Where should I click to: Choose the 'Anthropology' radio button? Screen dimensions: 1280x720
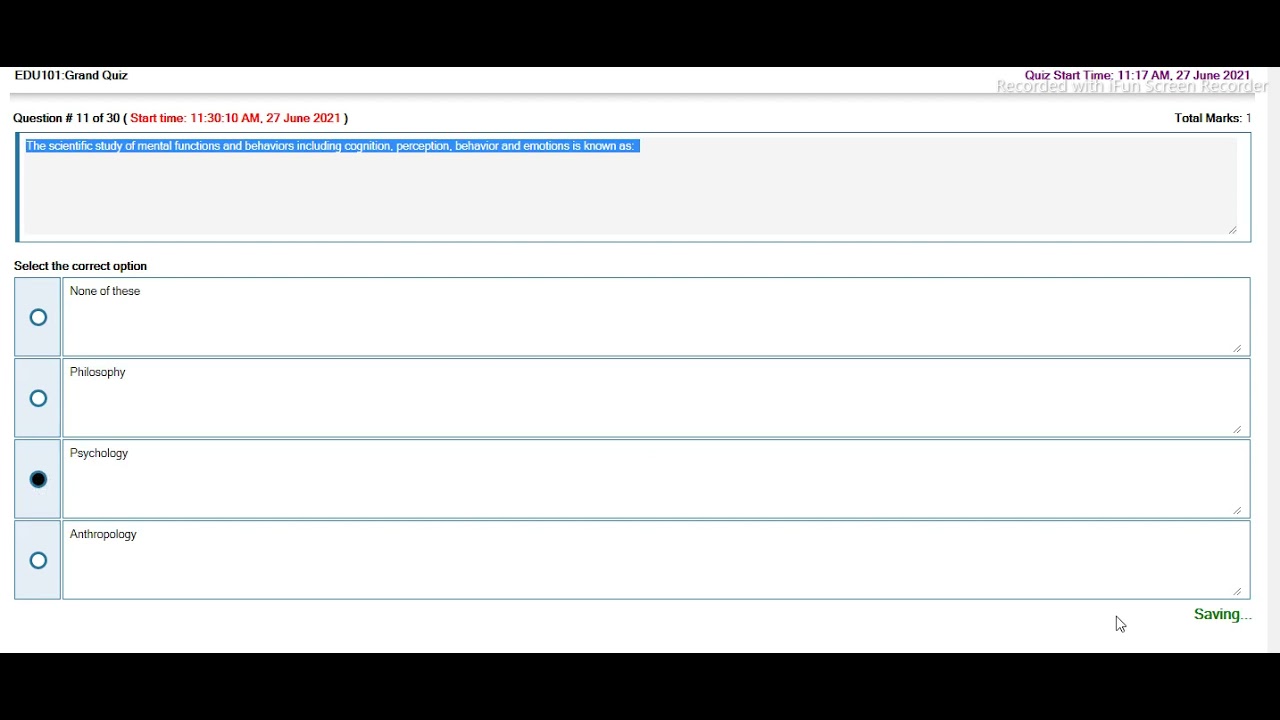click(x=38, y=560)
